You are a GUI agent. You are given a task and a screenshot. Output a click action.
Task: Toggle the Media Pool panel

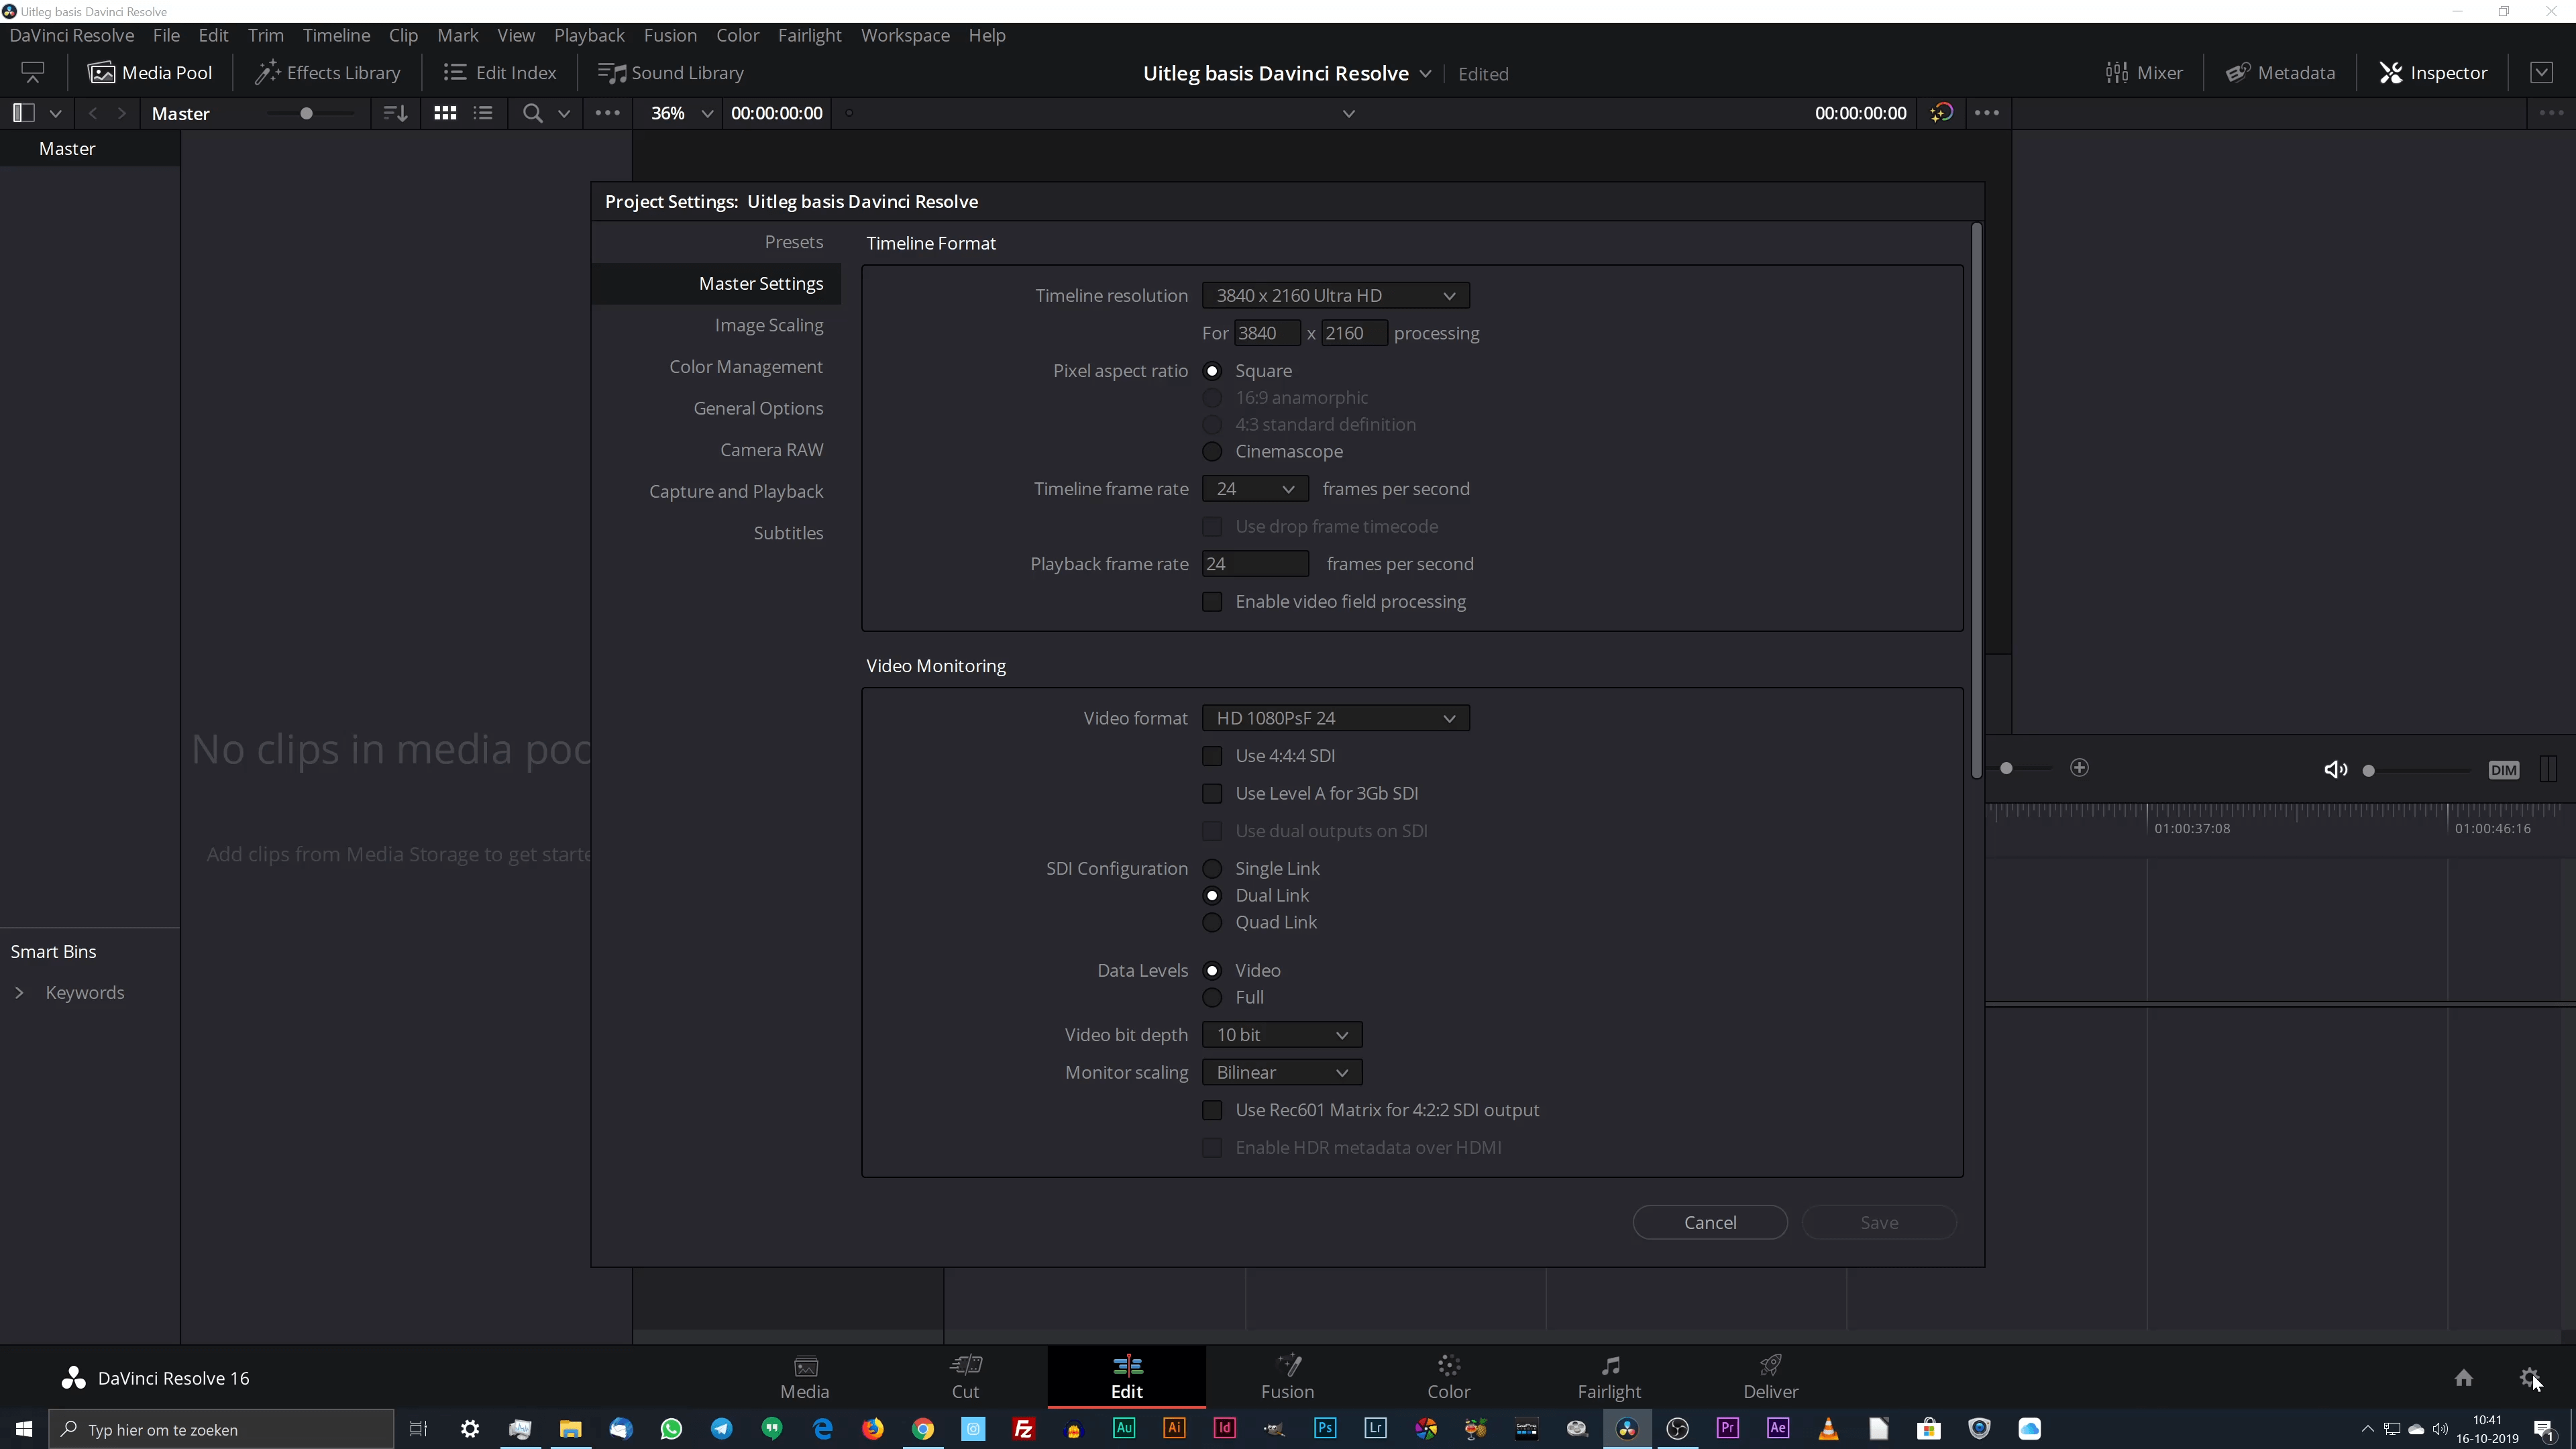(150, 73)
